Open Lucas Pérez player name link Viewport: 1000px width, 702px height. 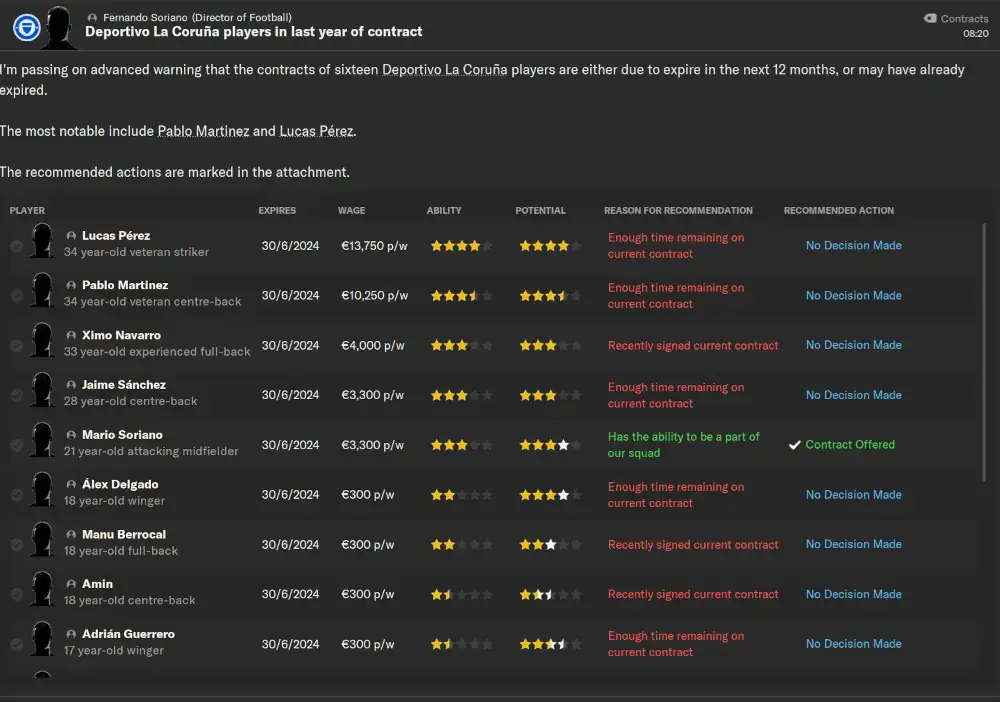116,236
